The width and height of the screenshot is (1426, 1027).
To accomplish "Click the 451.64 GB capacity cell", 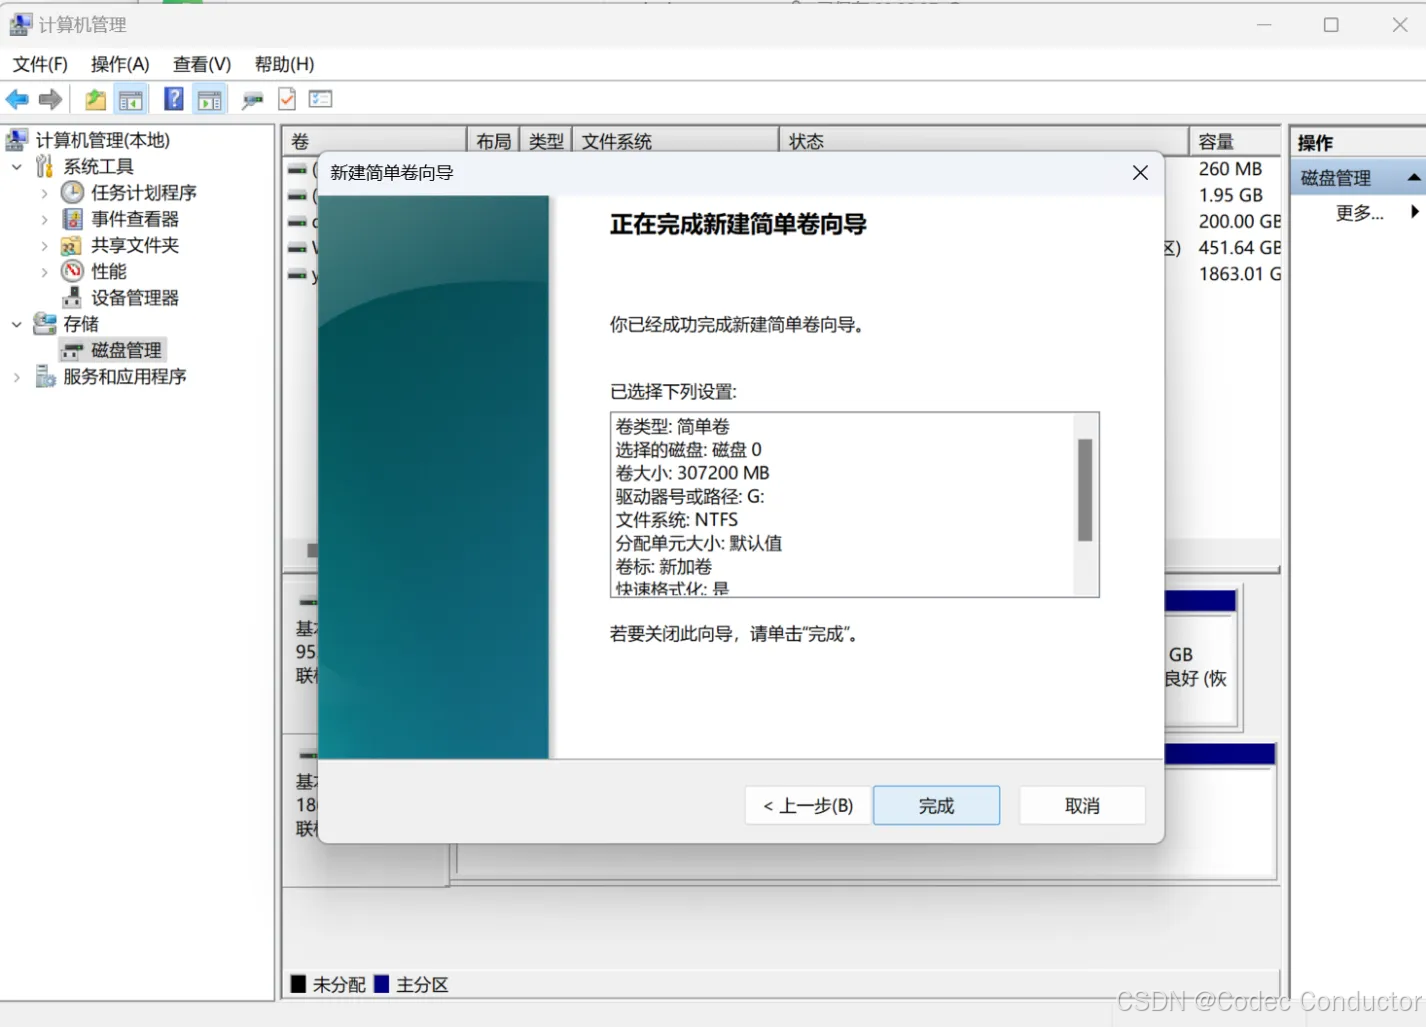I will tap(1239, 247).
